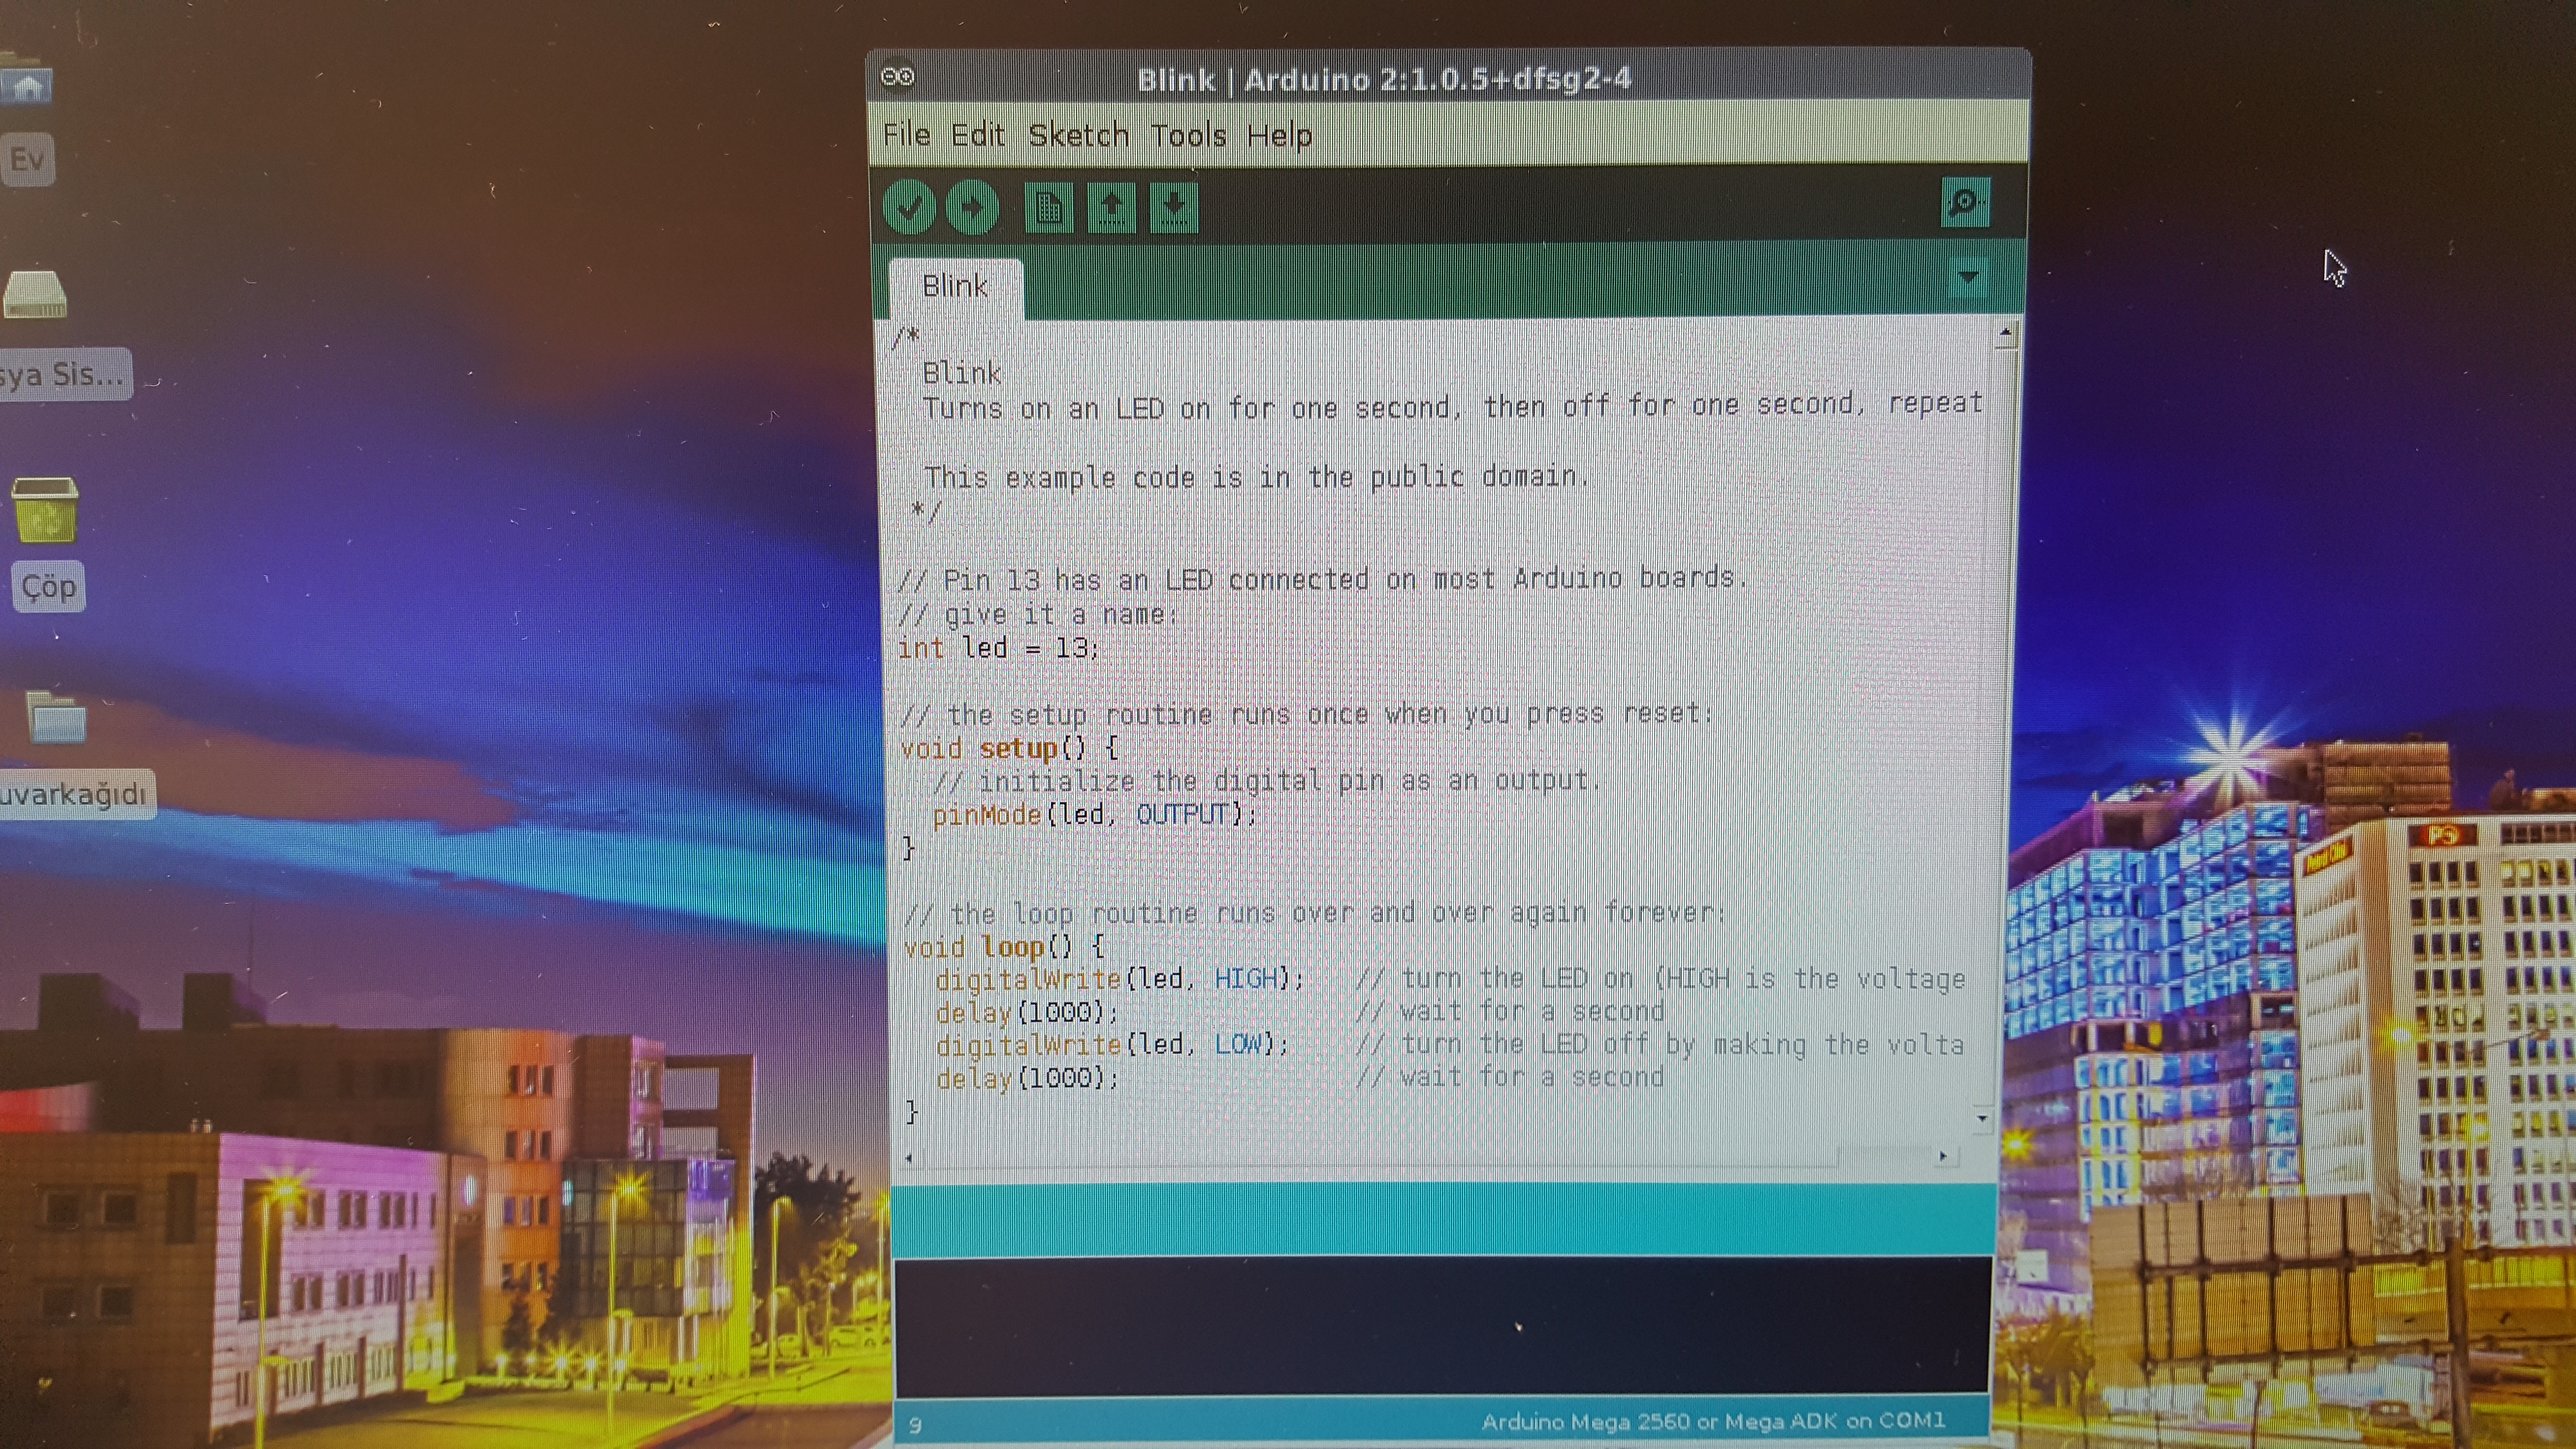The height and width of the screenshot is (1449, 2576).
Task: Click the code line 'int led = 13;'
Action: pos(998,649)
